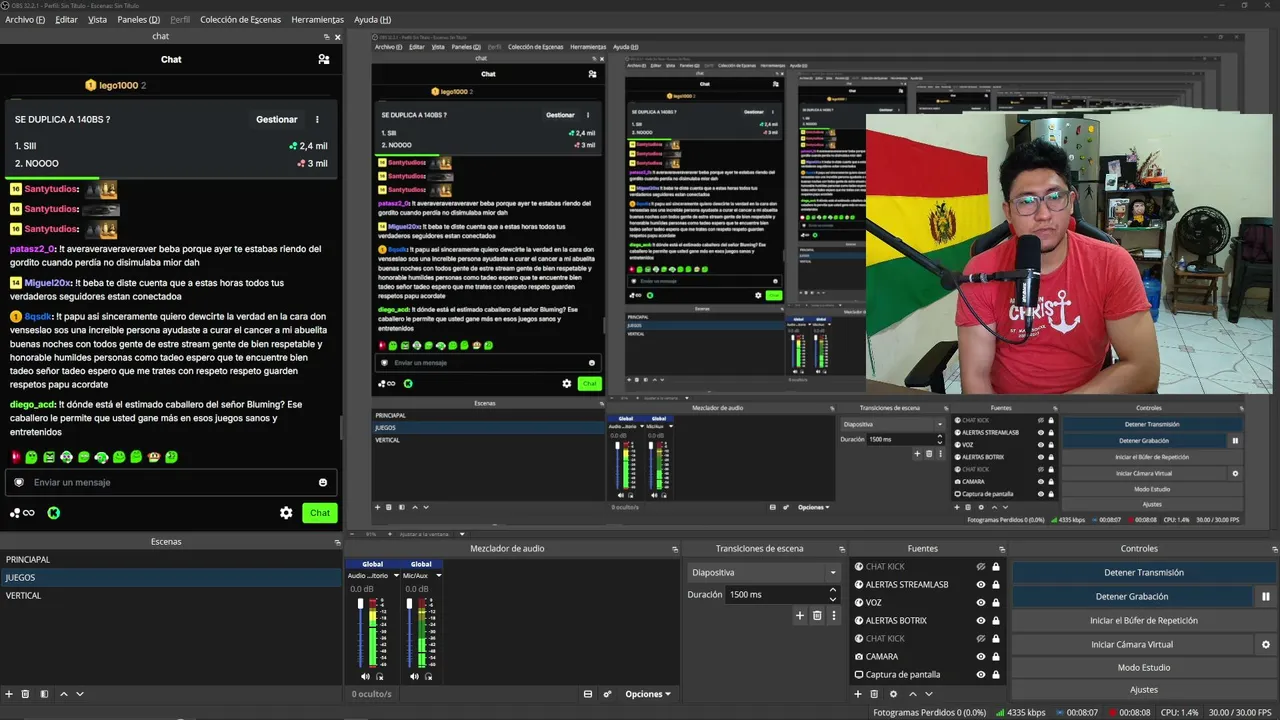Click Gestionar on the poll
The height and width of the screenshot is (720, 1280).
point(277,119)
